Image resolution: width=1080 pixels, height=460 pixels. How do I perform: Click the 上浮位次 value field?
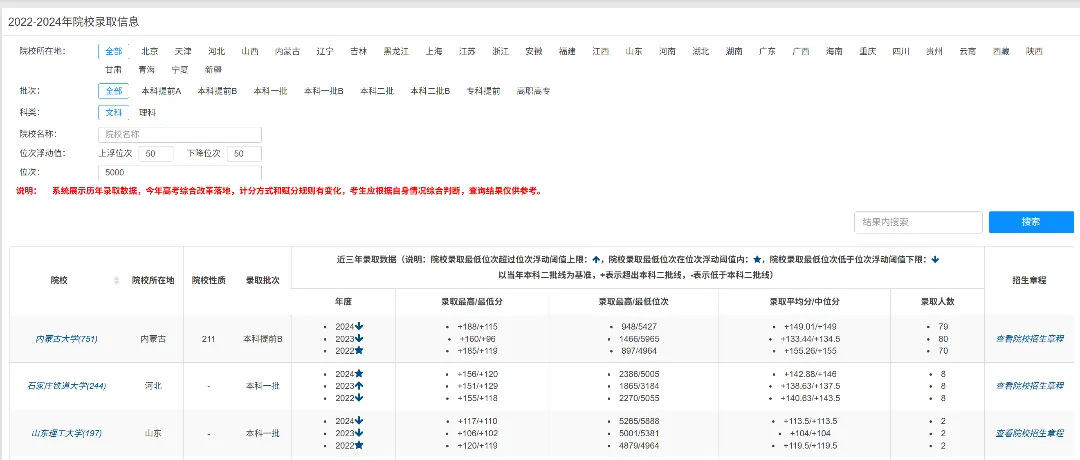pos(156,154)
